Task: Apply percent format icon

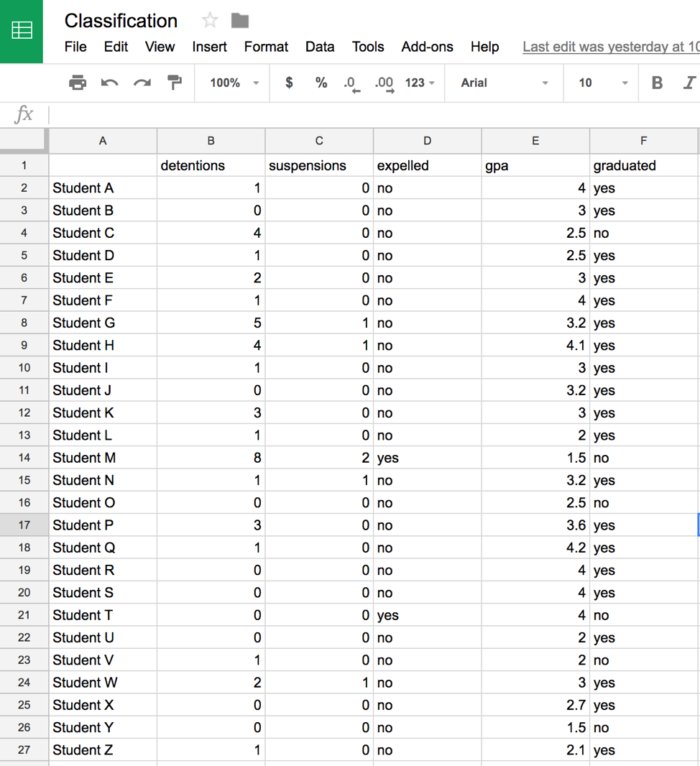Action: coord(321,82)
